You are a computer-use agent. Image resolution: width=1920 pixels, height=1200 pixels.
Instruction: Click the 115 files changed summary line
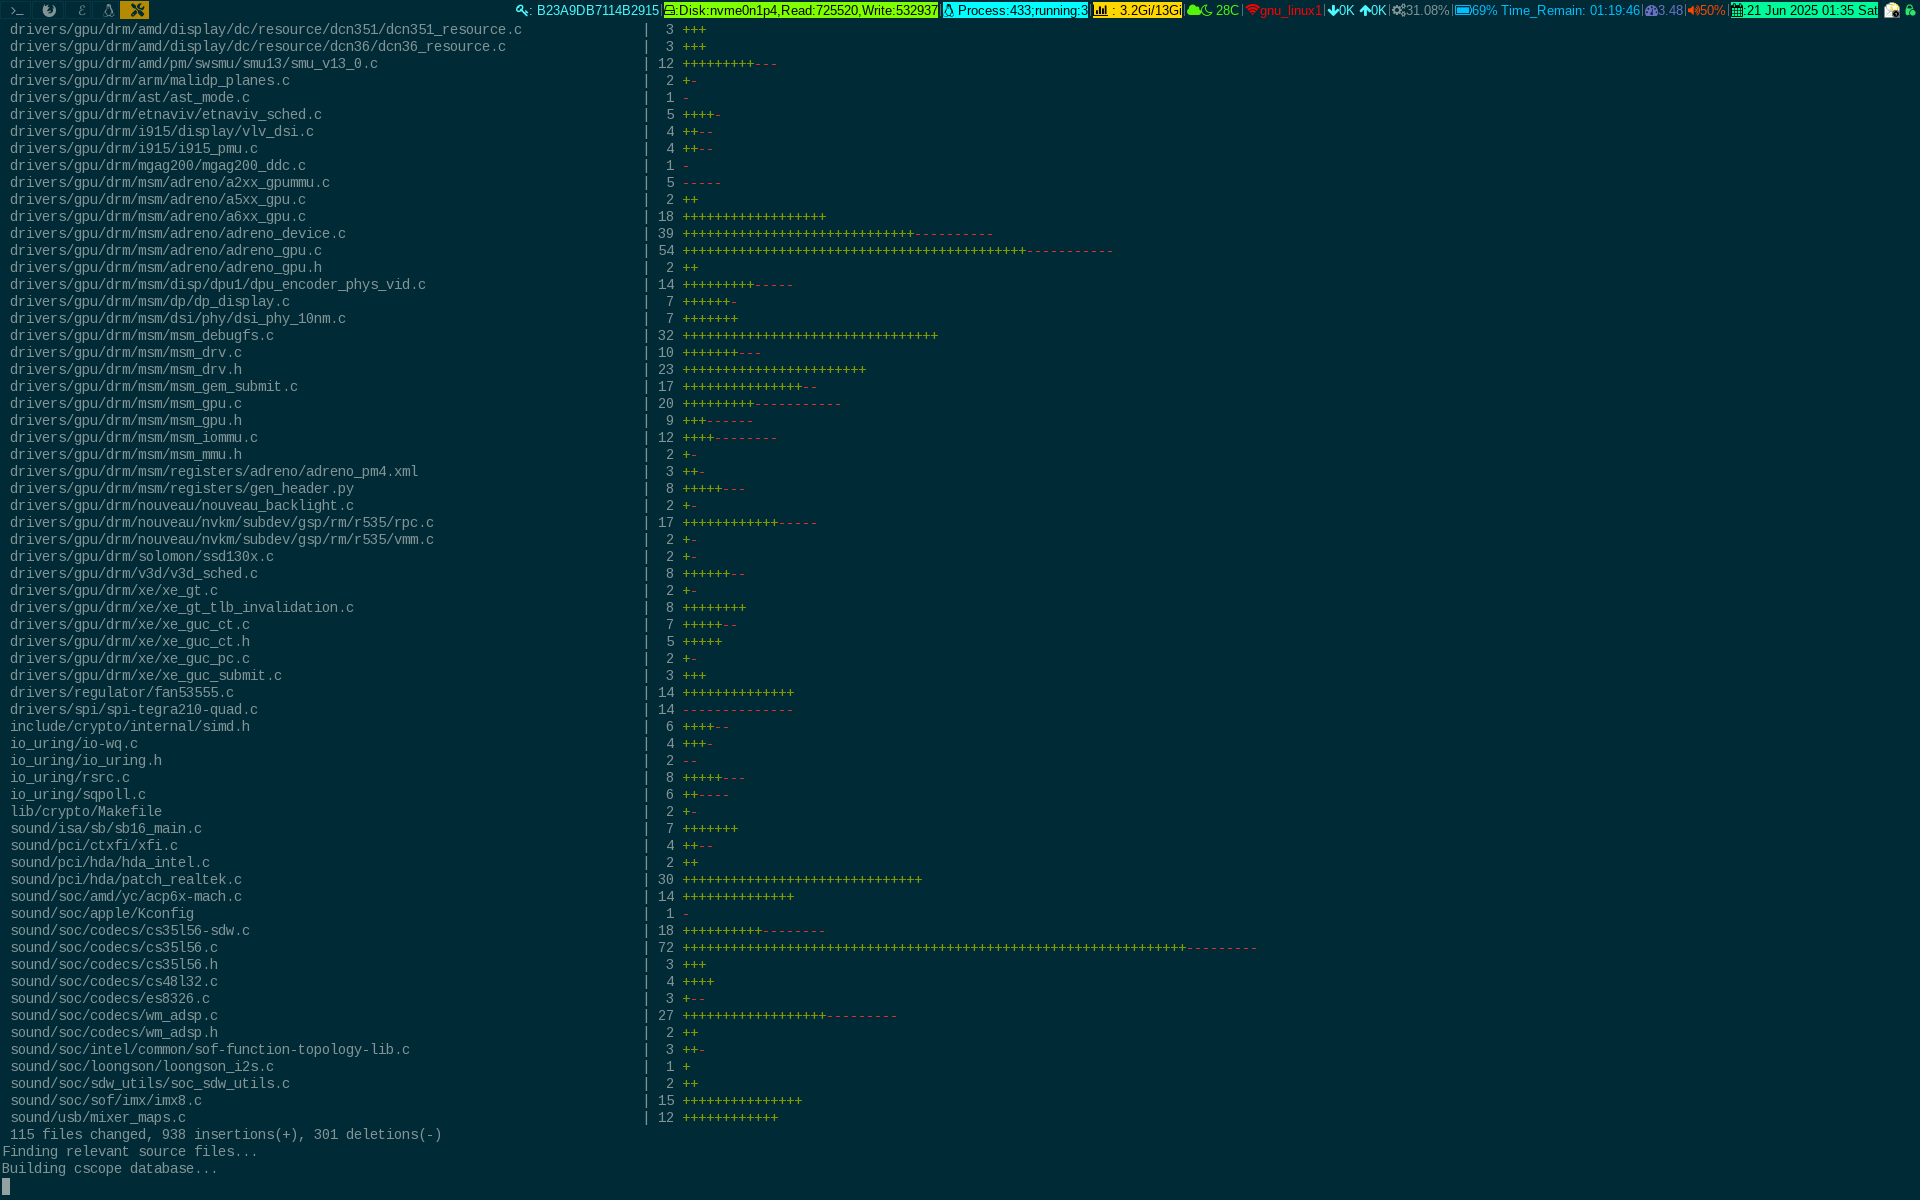(x=226, y=1135)
